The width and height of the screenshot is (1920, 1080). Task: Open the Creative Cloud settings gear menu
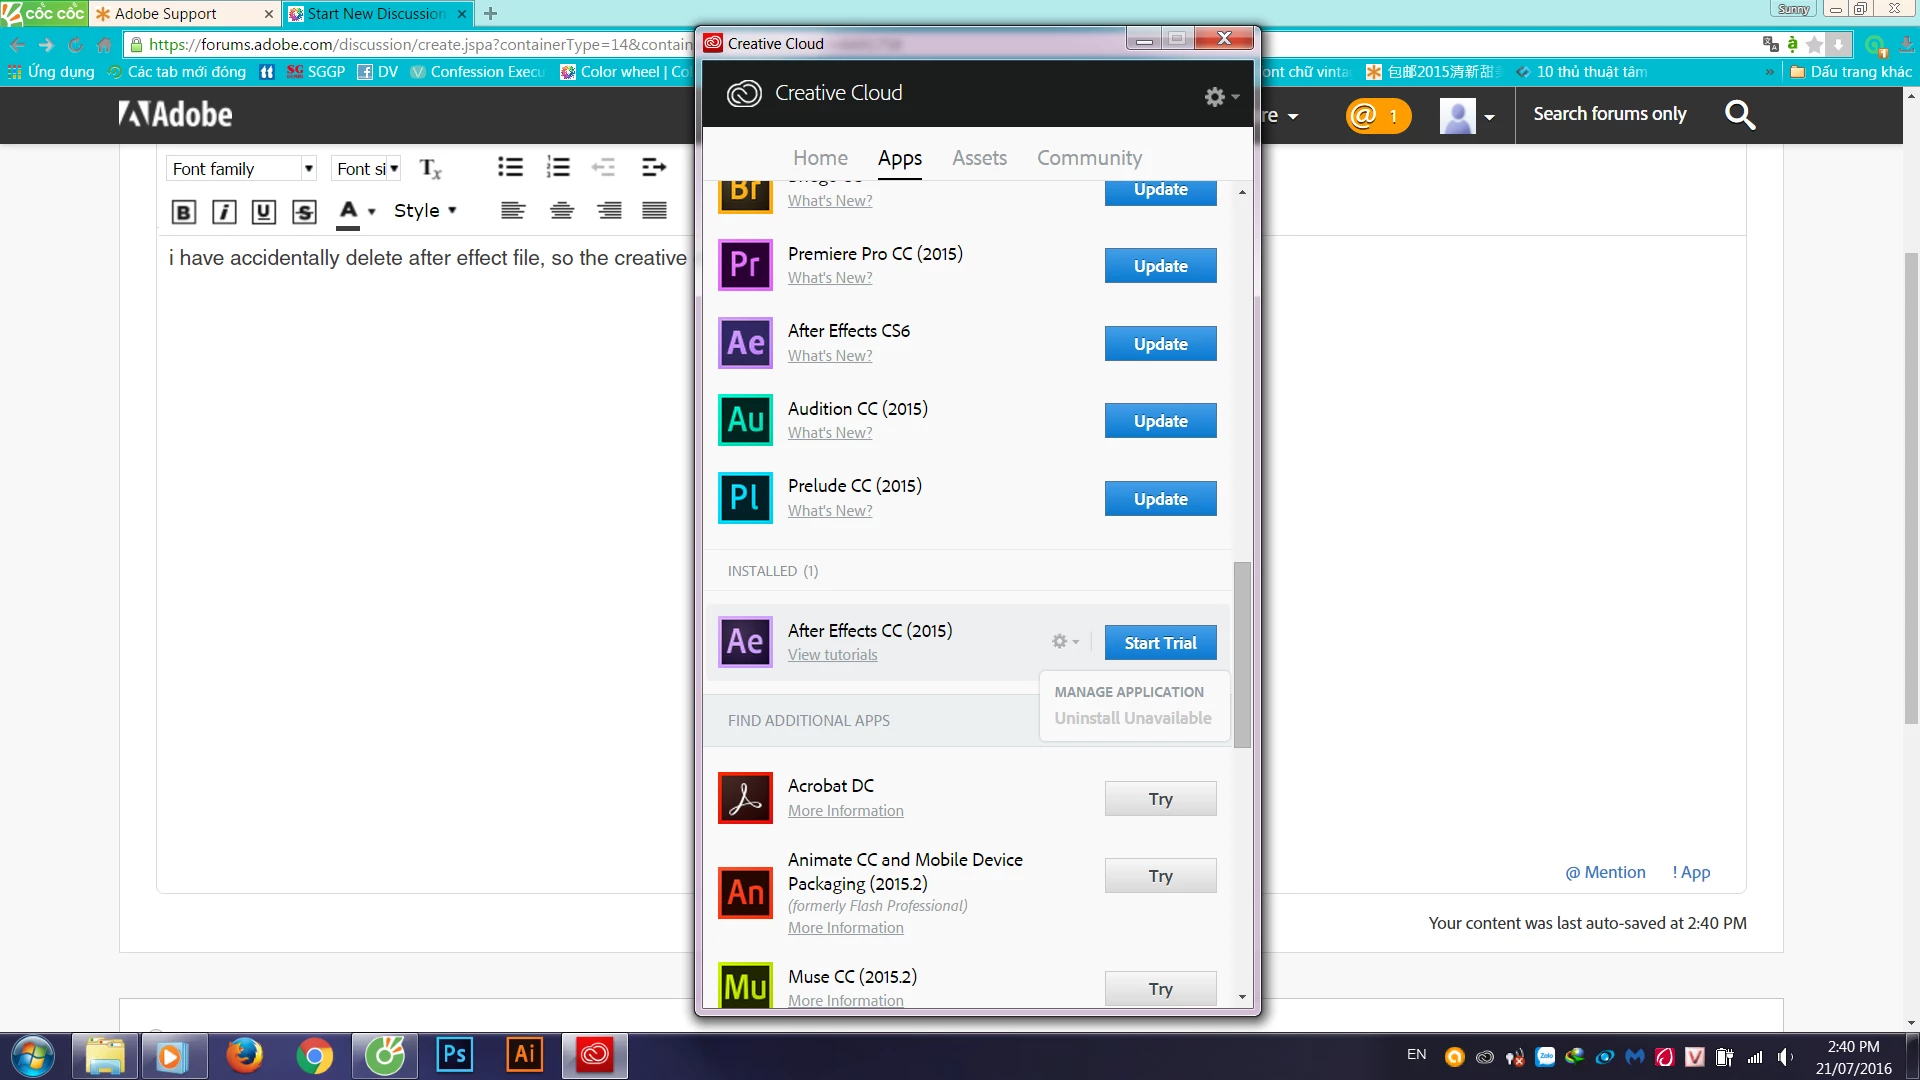coord(1221,96)
